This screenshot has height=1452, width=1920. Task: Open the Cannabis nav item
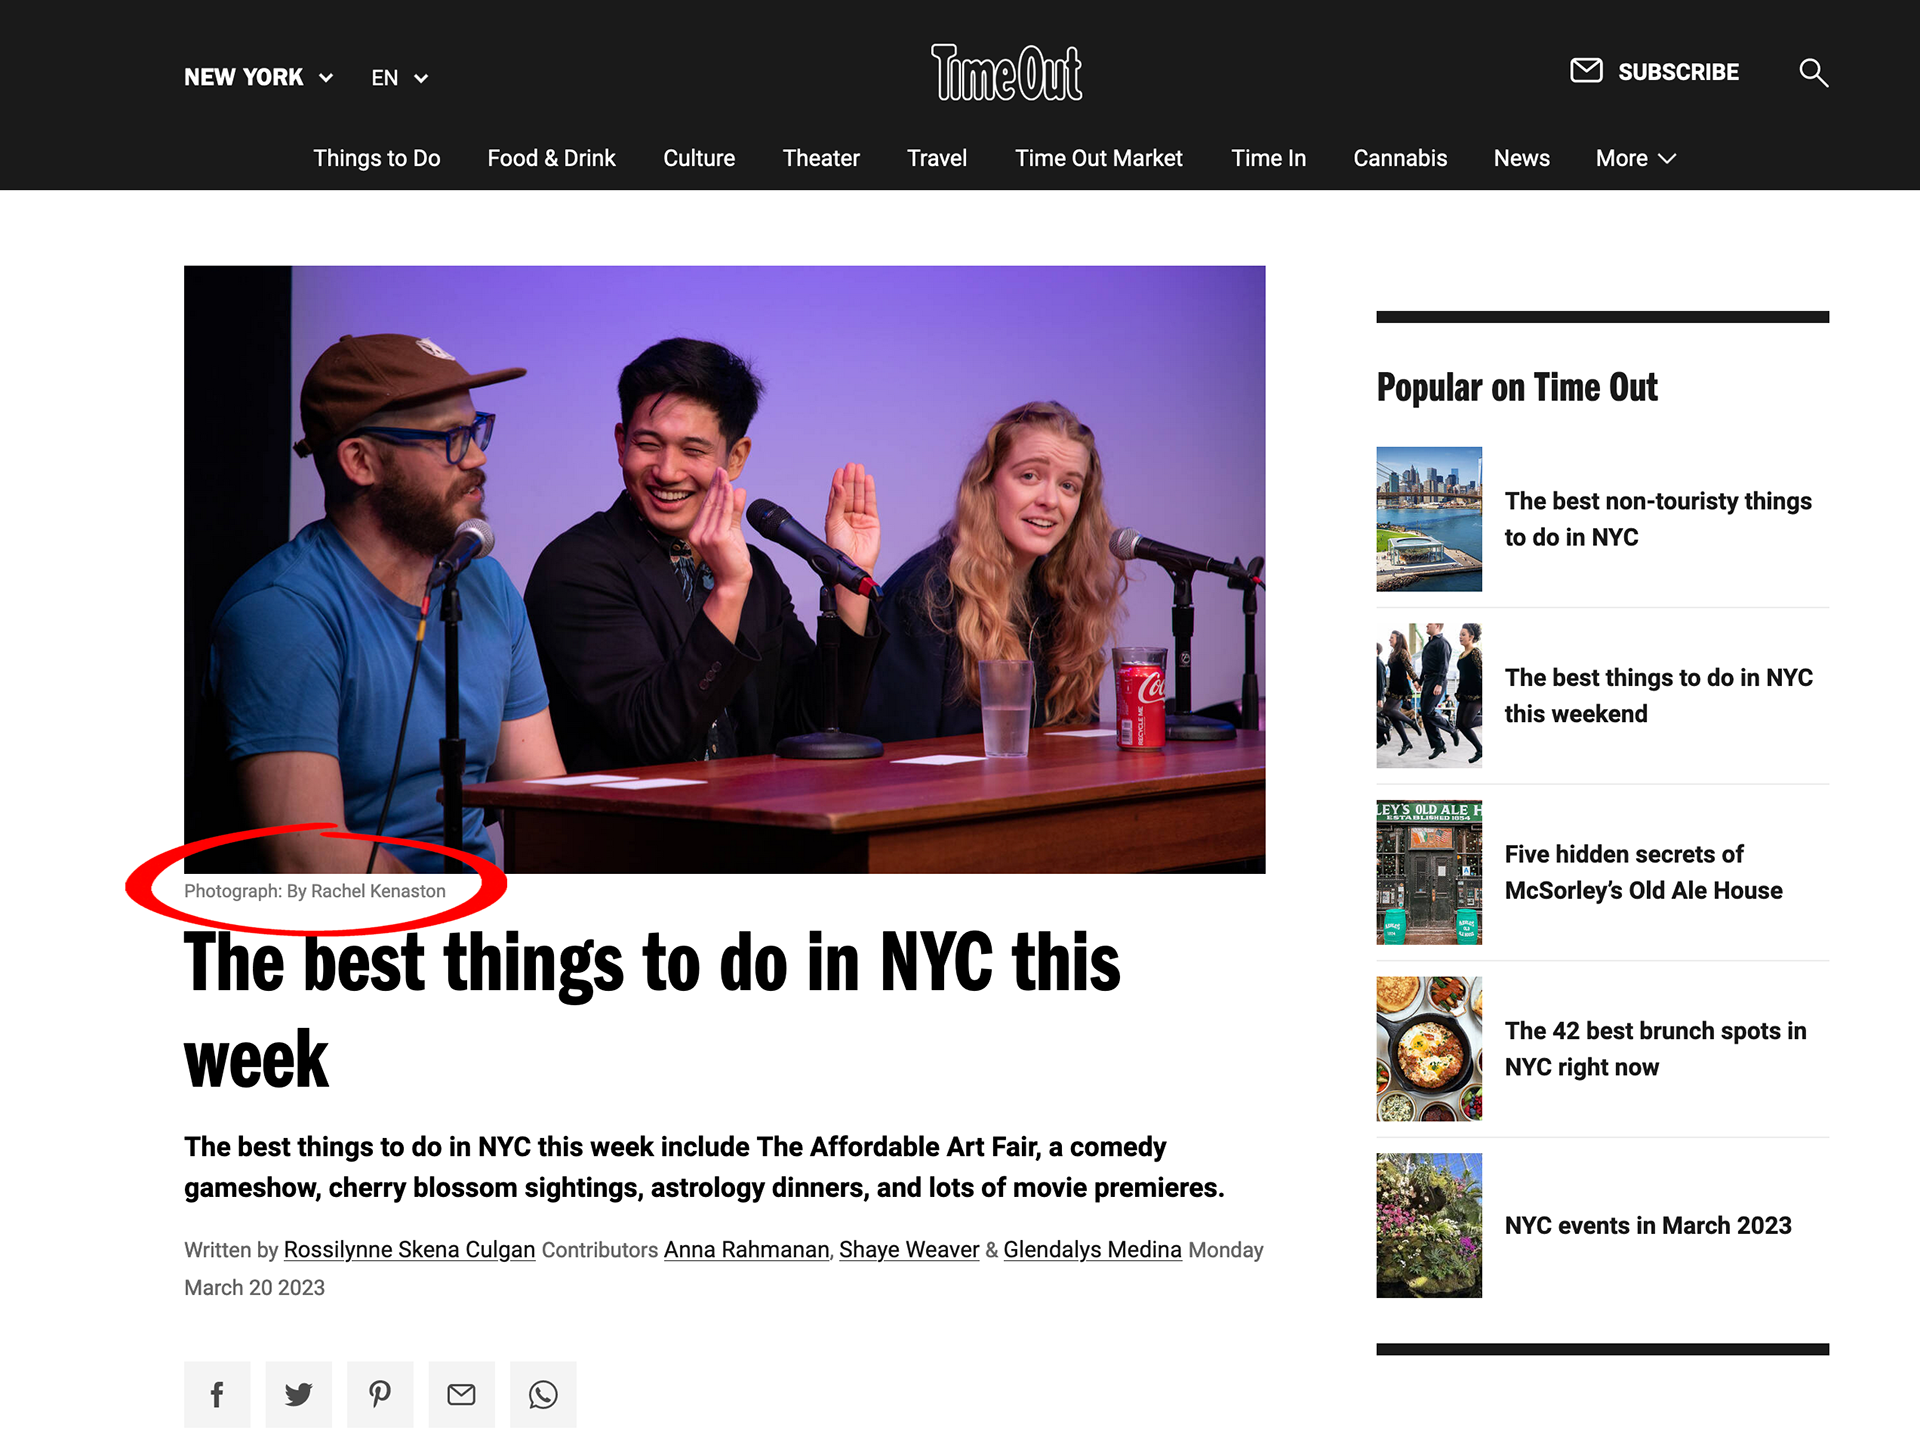tap(1399, 159)
